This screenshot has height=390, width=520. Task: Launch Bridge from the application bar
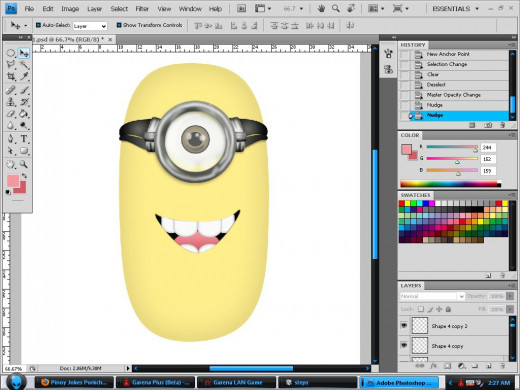[241, 9]
